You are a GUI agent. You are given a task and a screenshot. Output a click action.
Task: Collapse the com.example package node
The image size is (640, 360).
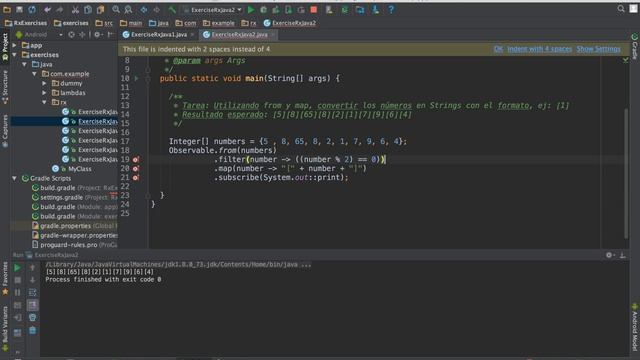[x=35, y=74]
